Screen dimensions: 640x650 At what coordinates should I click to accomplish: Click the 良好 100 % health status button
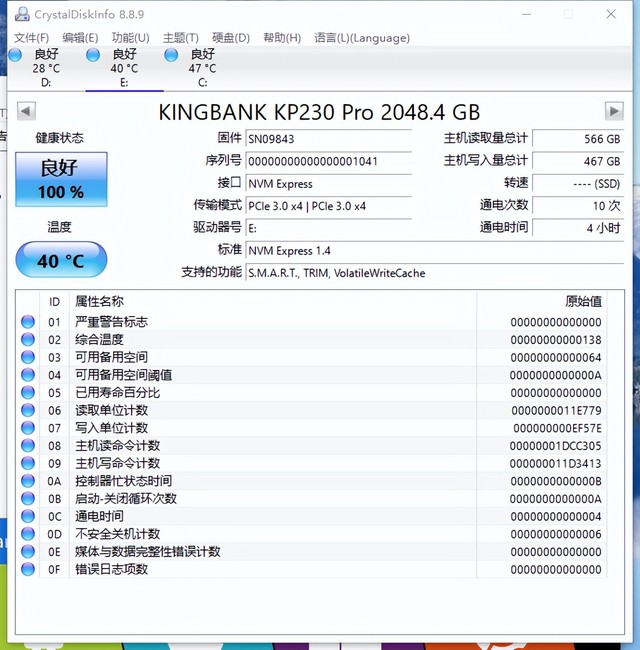61,179
